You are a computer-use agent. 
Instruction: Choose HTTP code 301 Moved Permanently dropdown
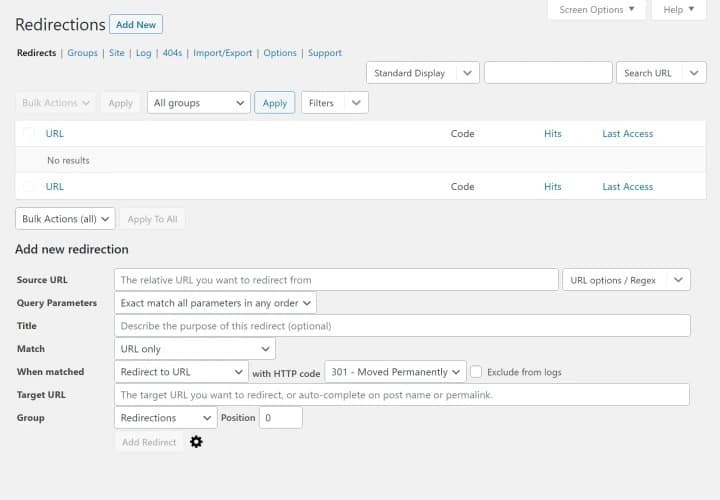pyautogui.click(x=395, y=372)
